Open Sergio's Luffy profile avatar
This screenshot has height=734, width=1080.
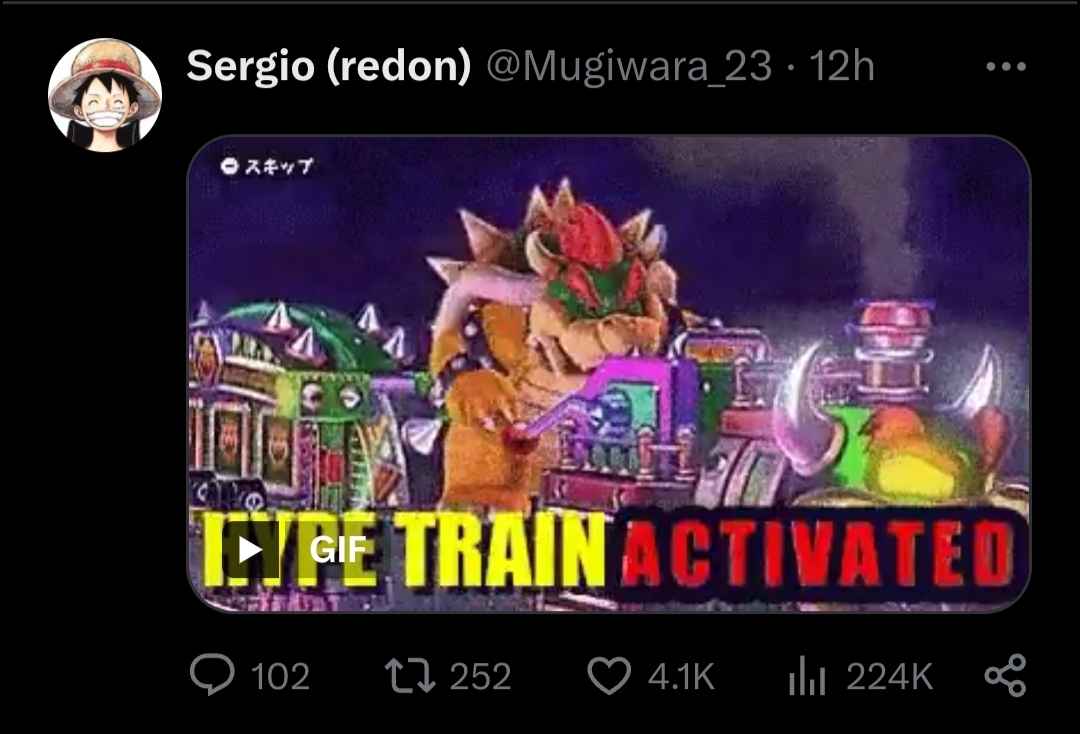point(105,95)
